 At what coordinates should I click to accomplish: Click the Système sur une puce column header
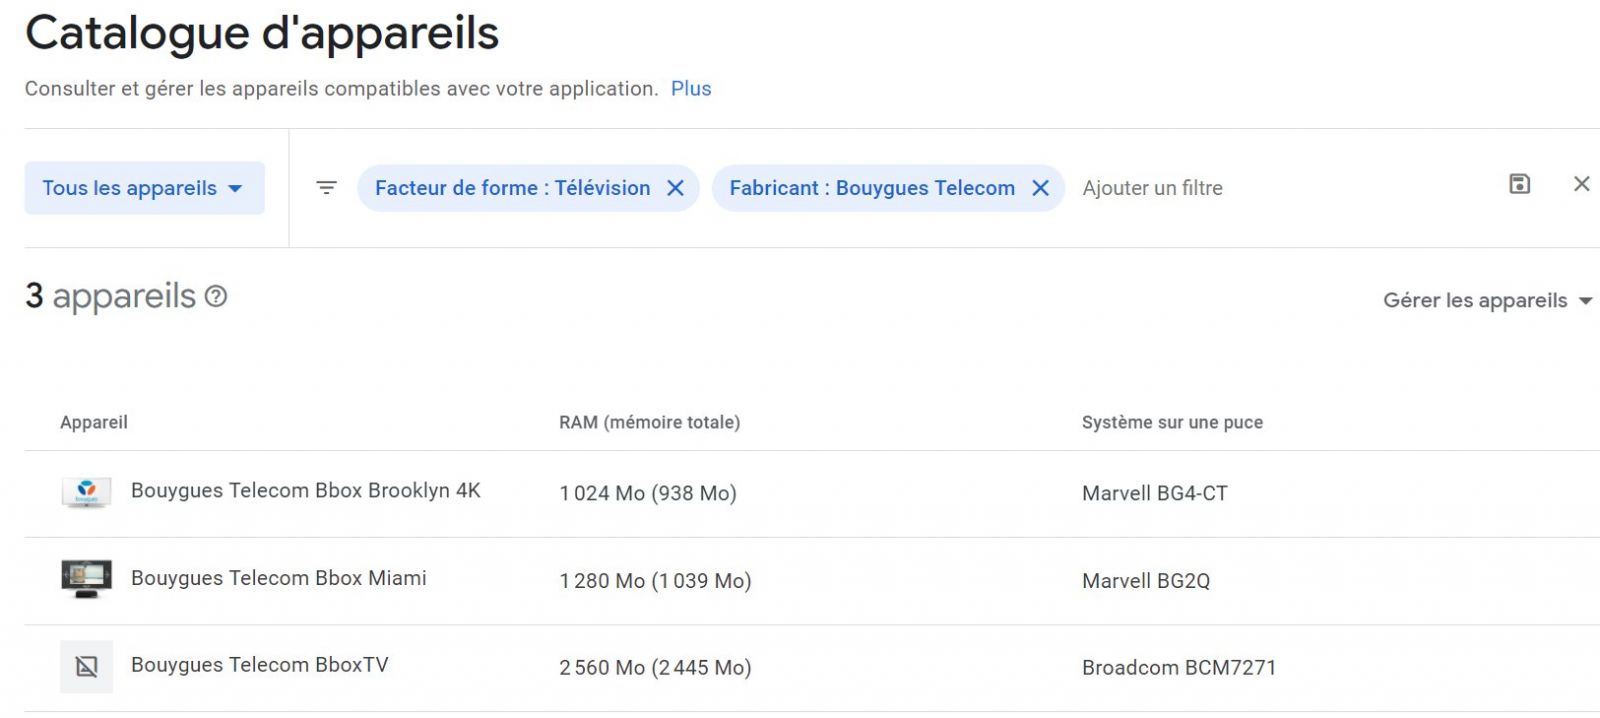1172,422
